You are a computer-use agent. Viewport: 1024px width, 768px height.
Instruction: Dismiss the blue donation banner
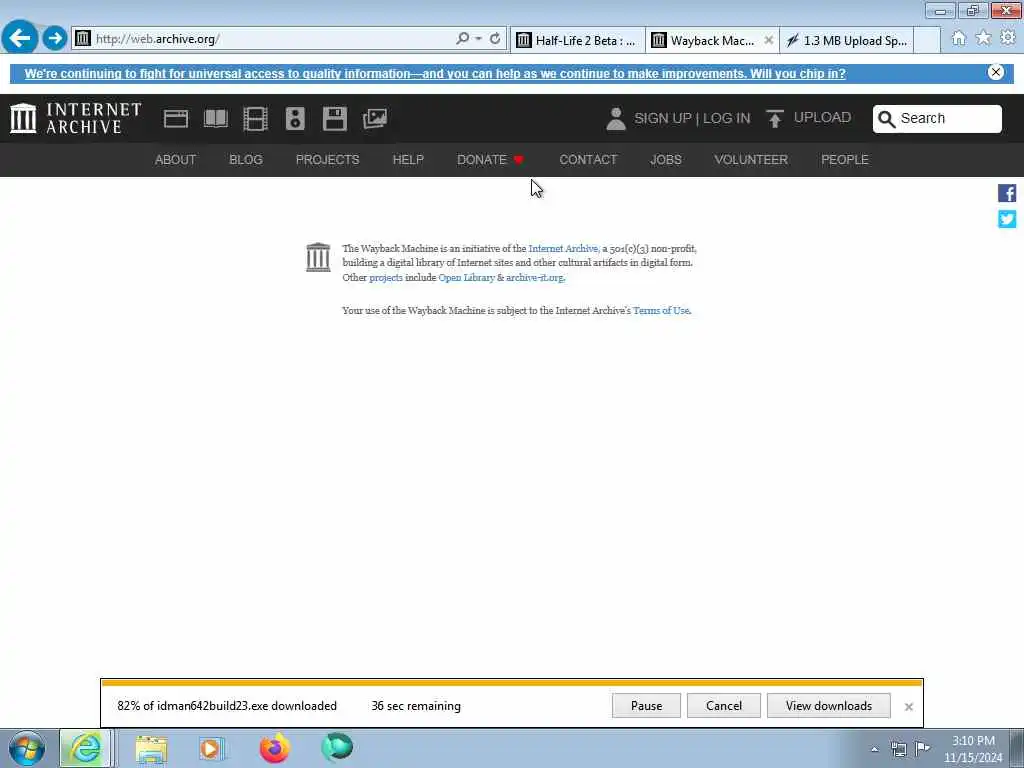[x=995, y=72]
